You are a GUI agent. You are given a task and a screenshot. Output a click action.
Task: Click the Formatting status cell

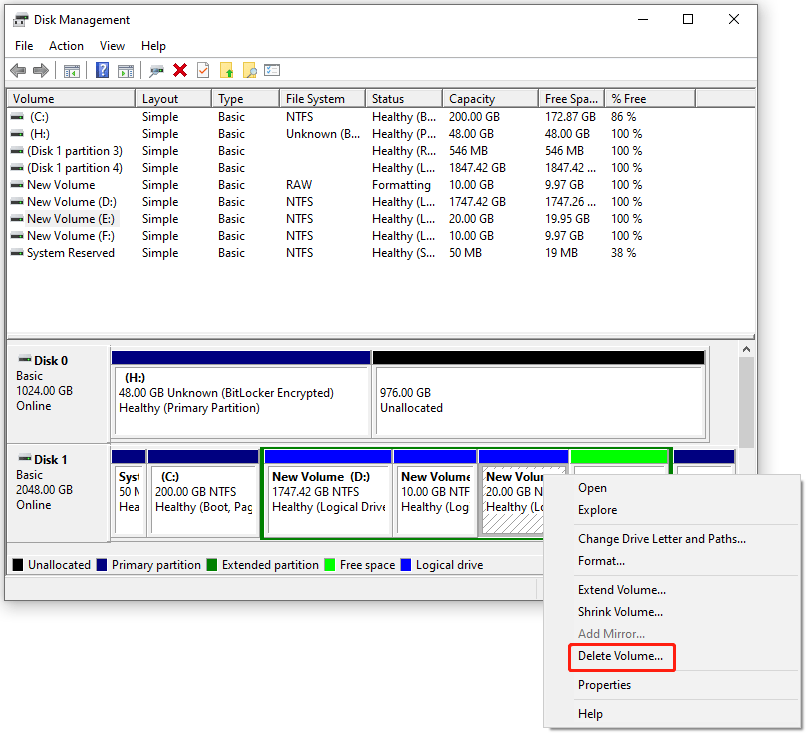tap(401, 185)
